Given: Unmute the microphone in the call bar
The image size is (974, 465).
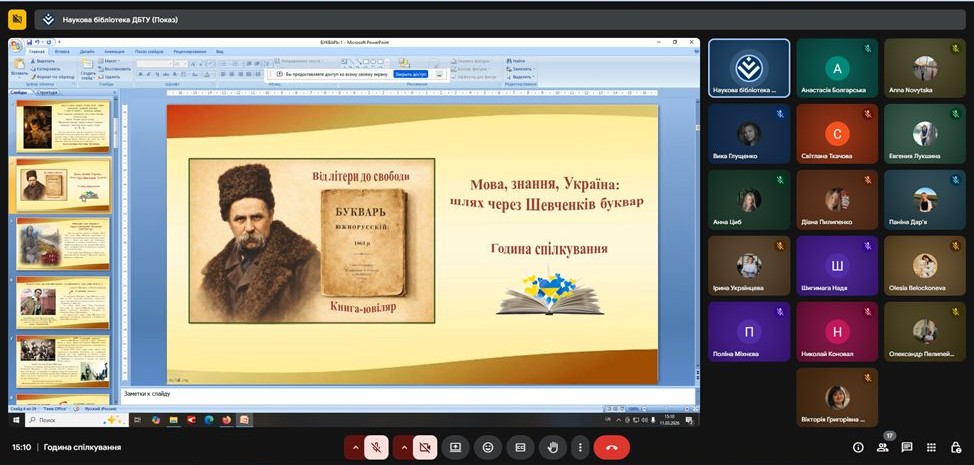Looking at the screenshot, I should (x=376, y=447).
